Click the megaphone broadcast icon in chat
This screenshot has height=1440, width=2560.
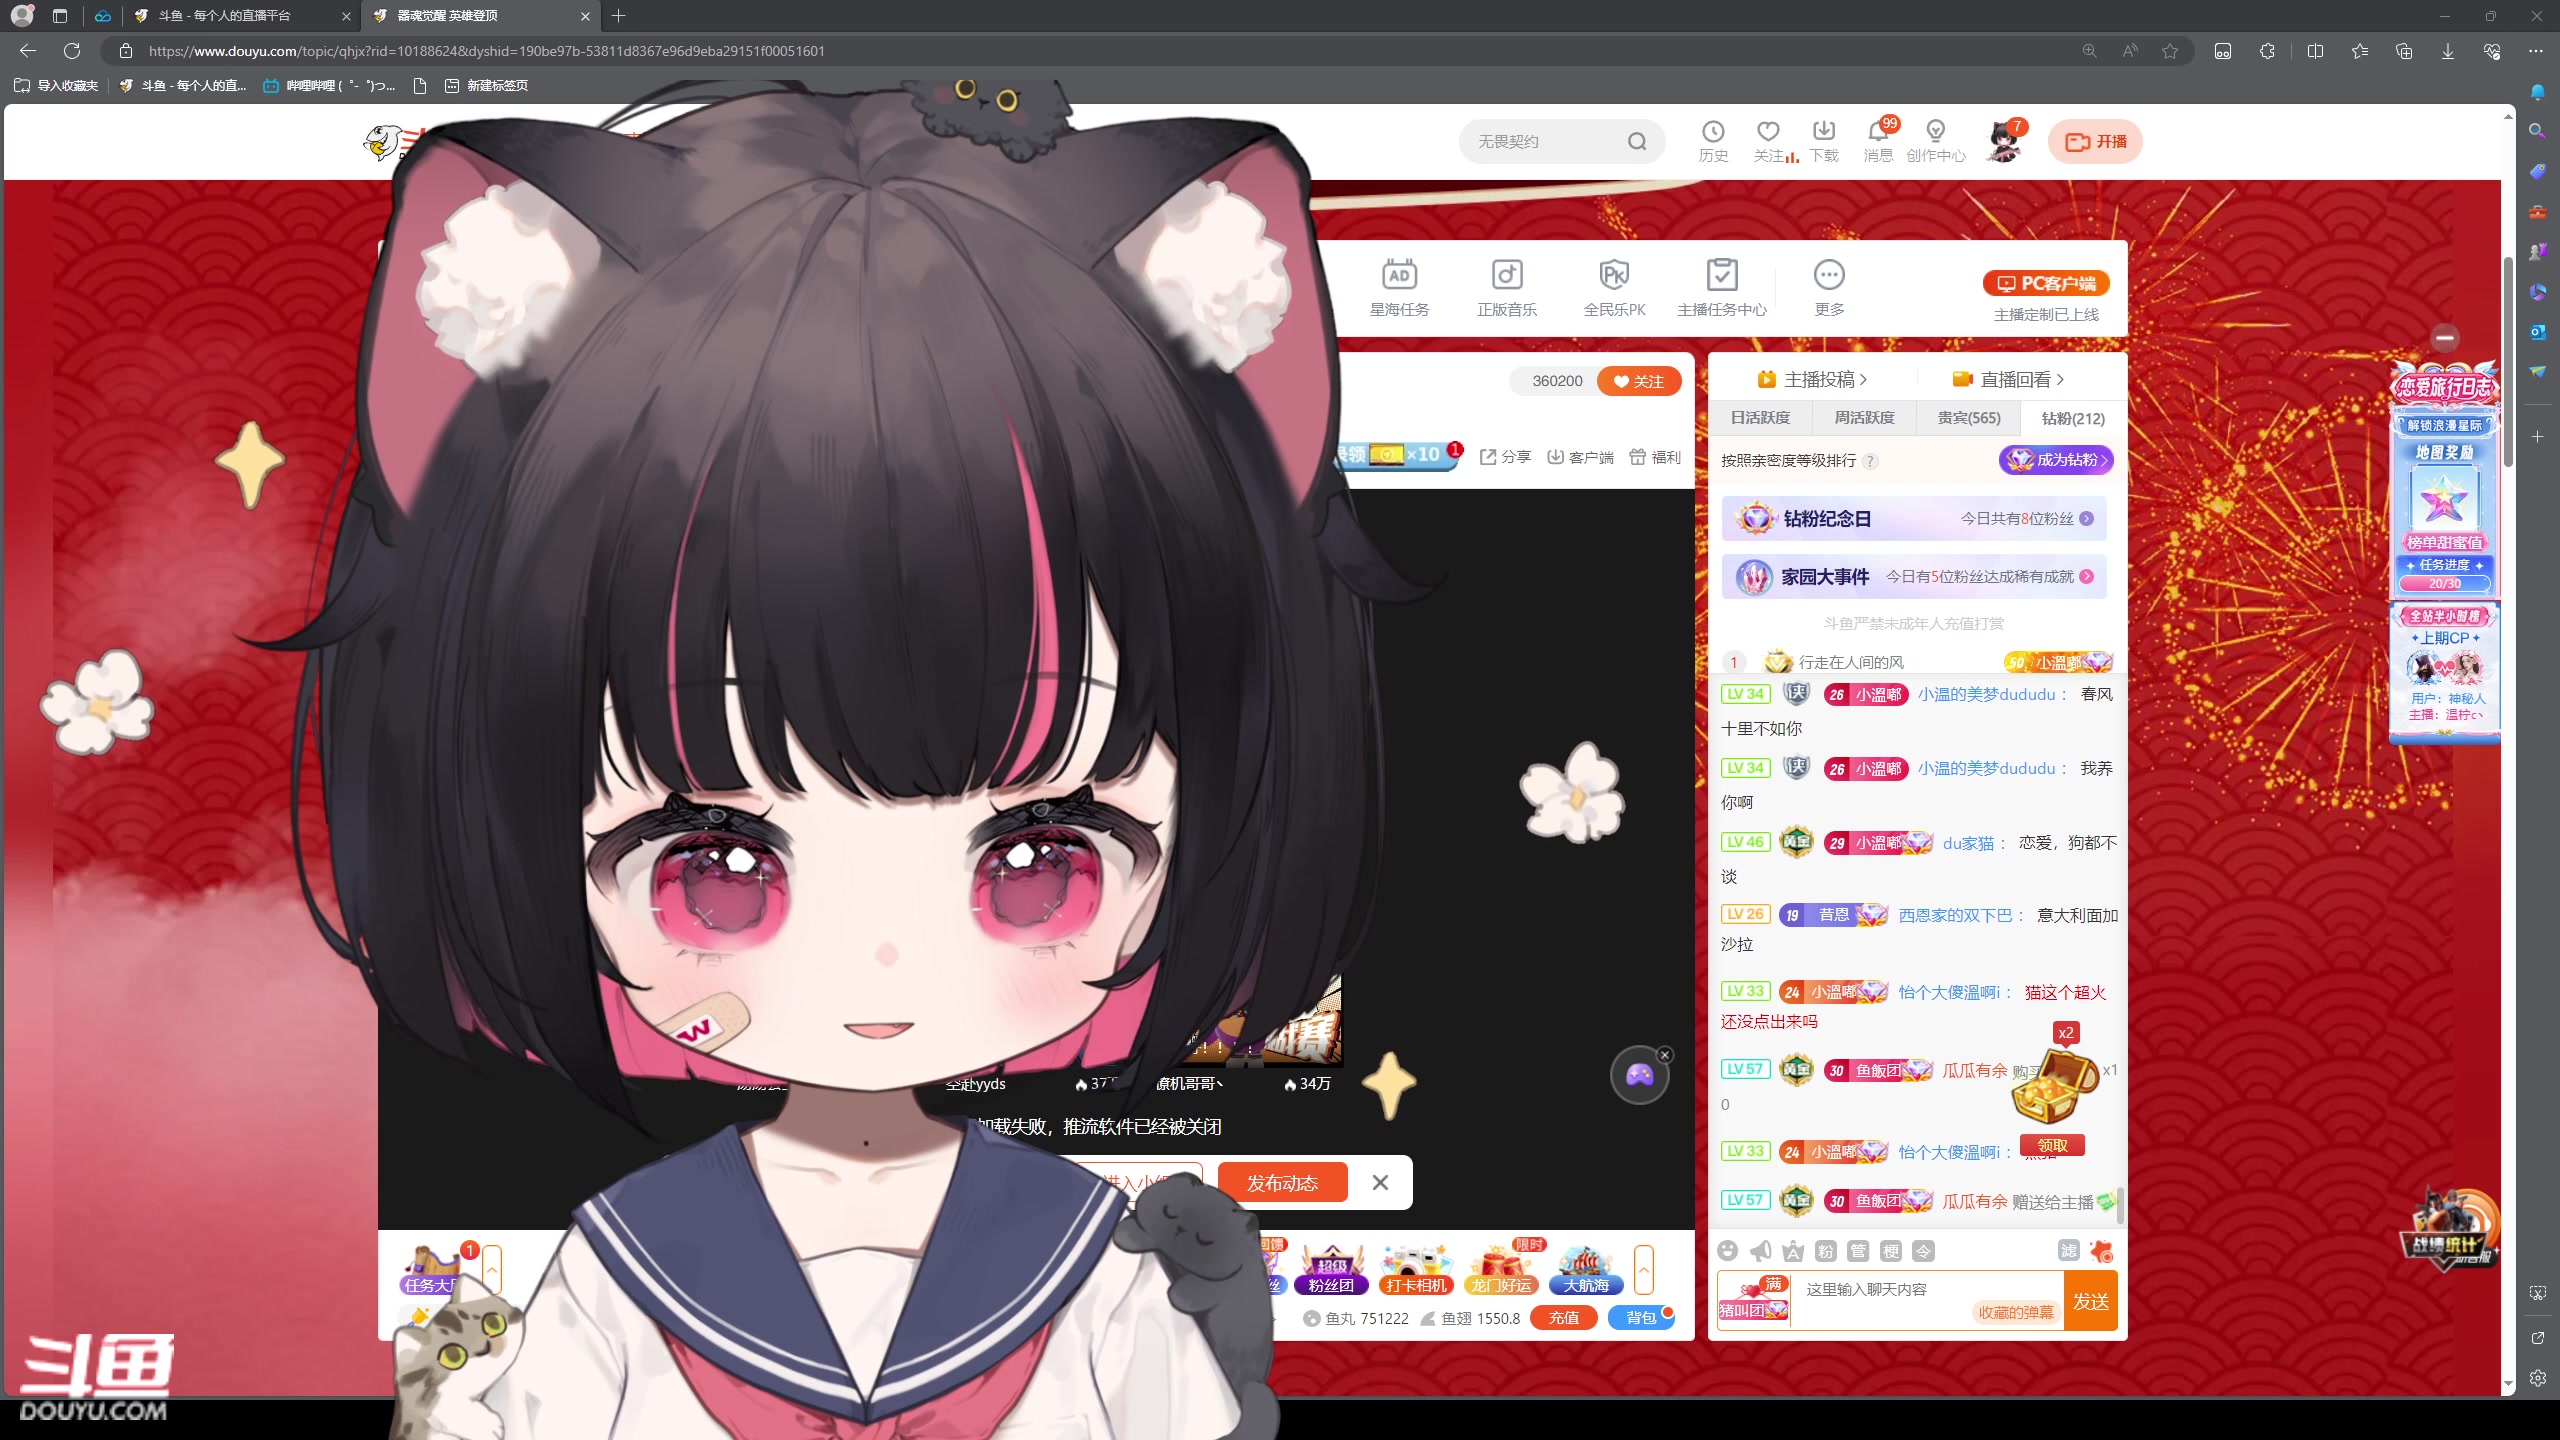1761,1251
